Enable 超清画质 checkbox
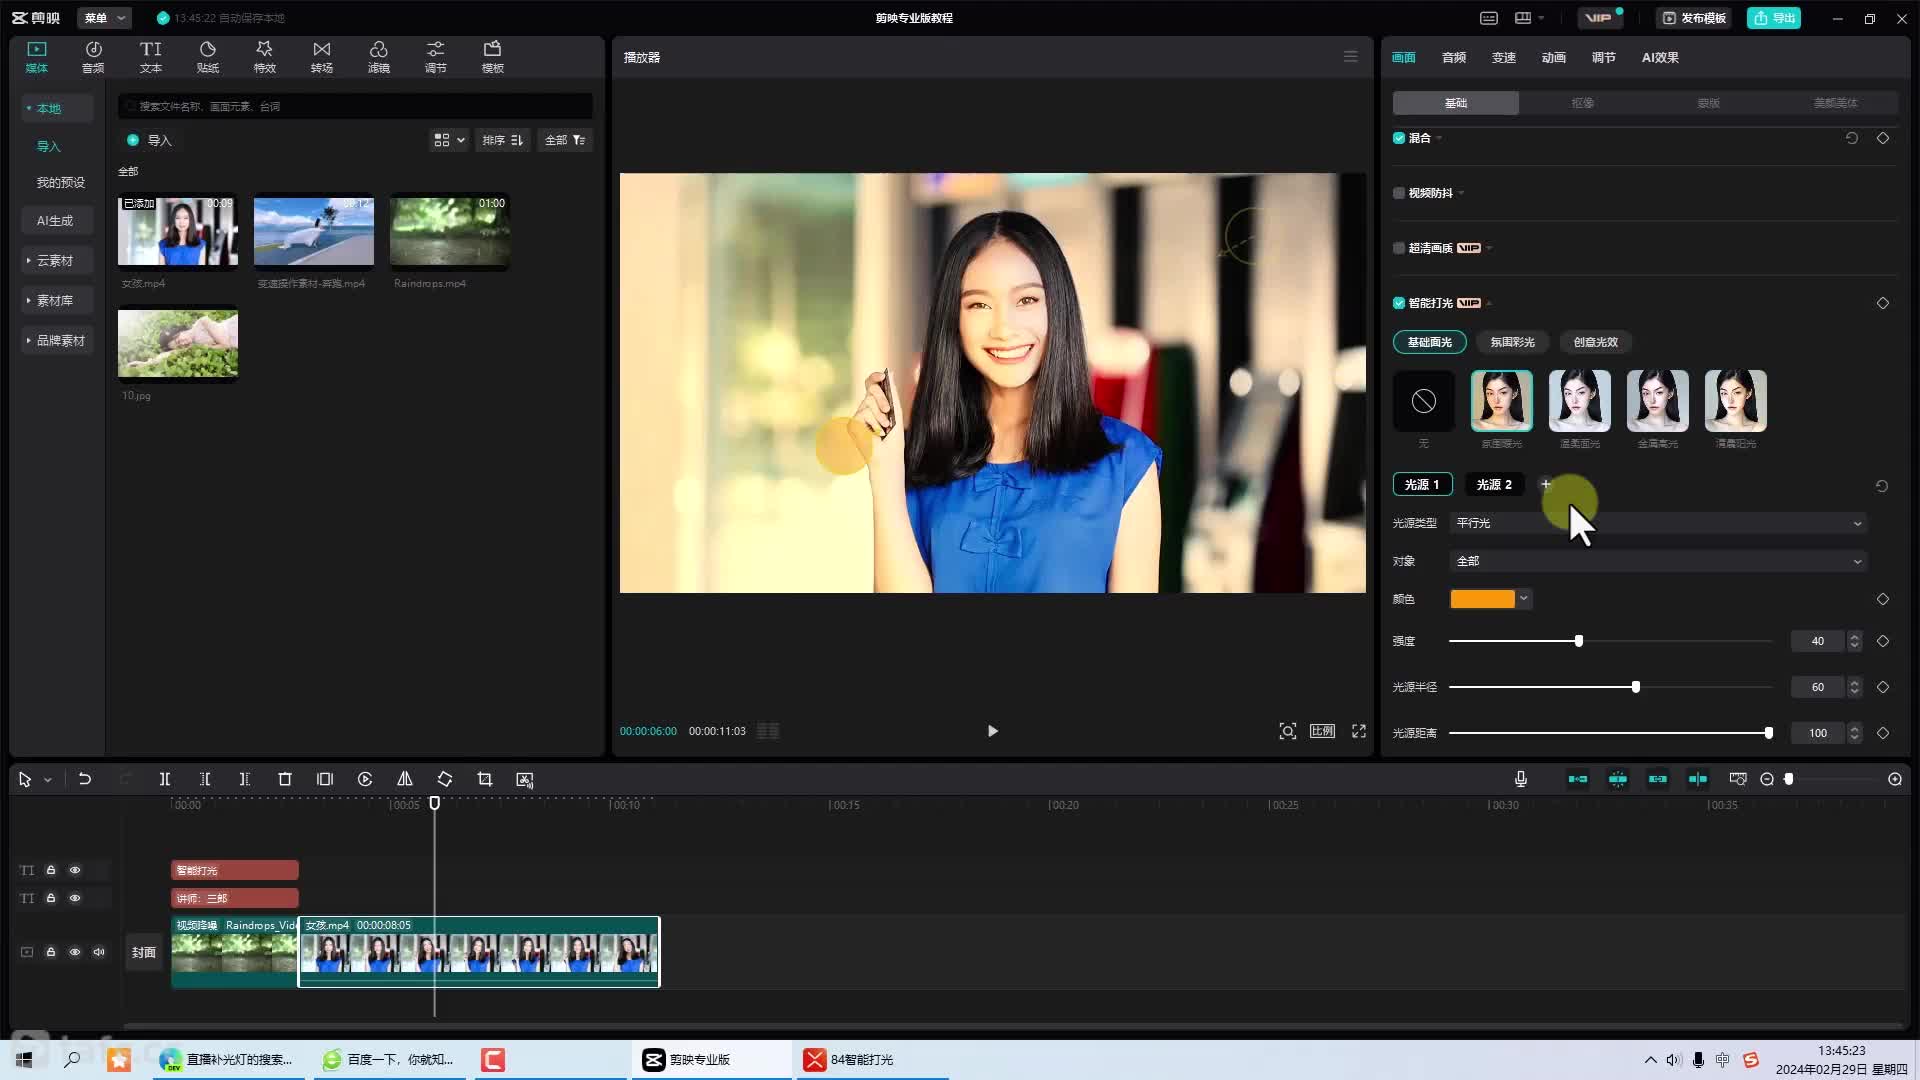Image resolution: width=1920 pixels, height=1080 pixels. point(1399,248)
